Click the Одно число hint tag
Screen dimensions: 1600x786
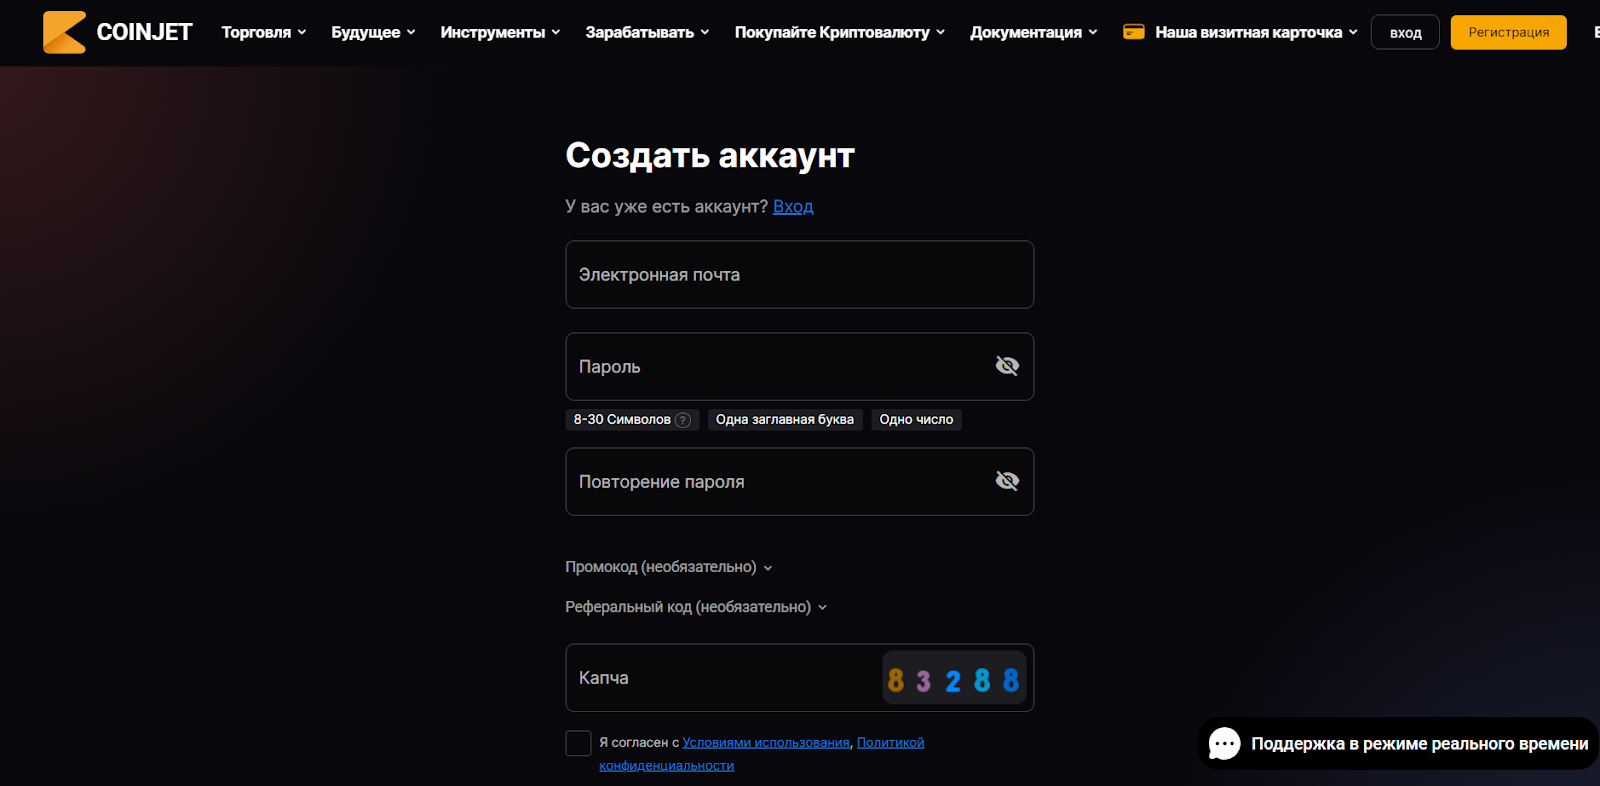click(x=916, y=420)
